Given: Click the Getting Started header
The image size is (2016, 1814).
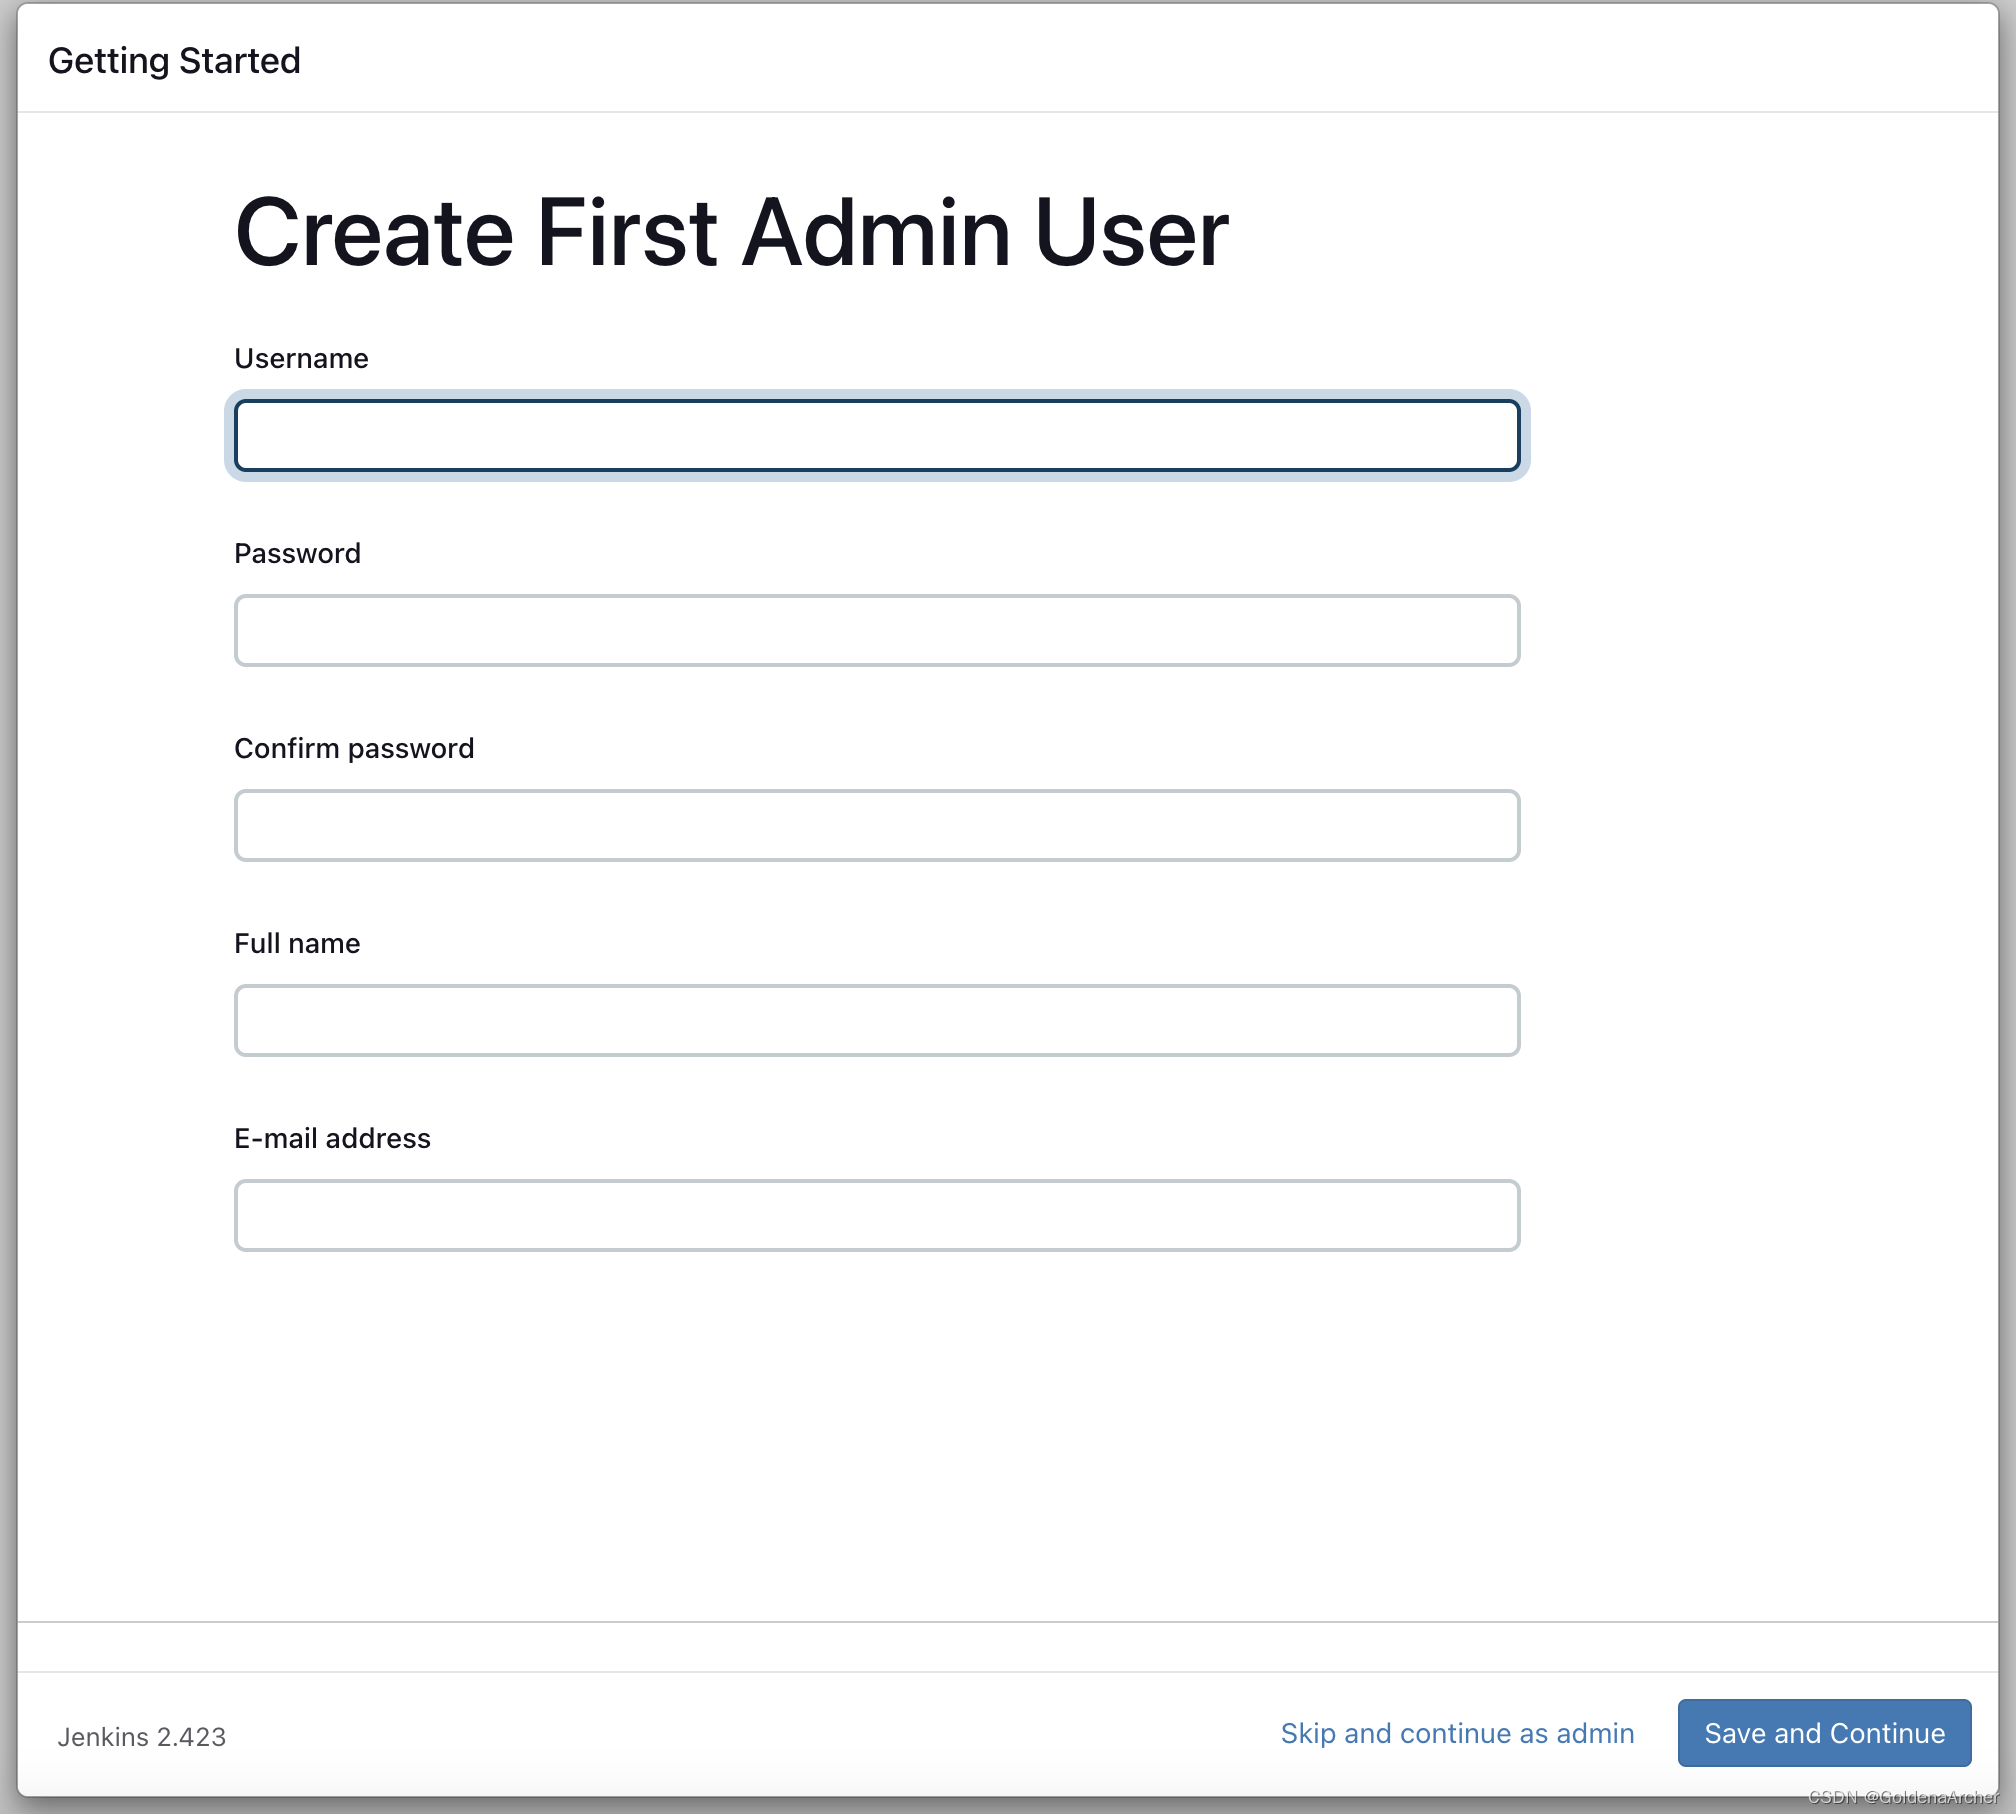Looking at the screenshot, I should pos(175,60).
